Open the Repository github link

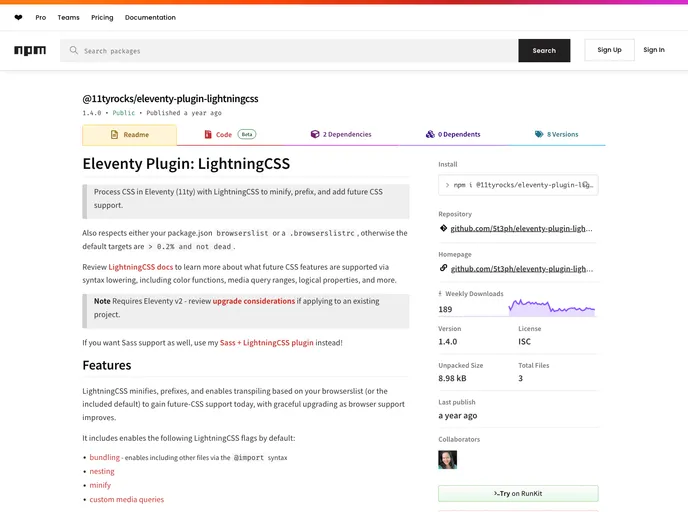tap(521, 228)
